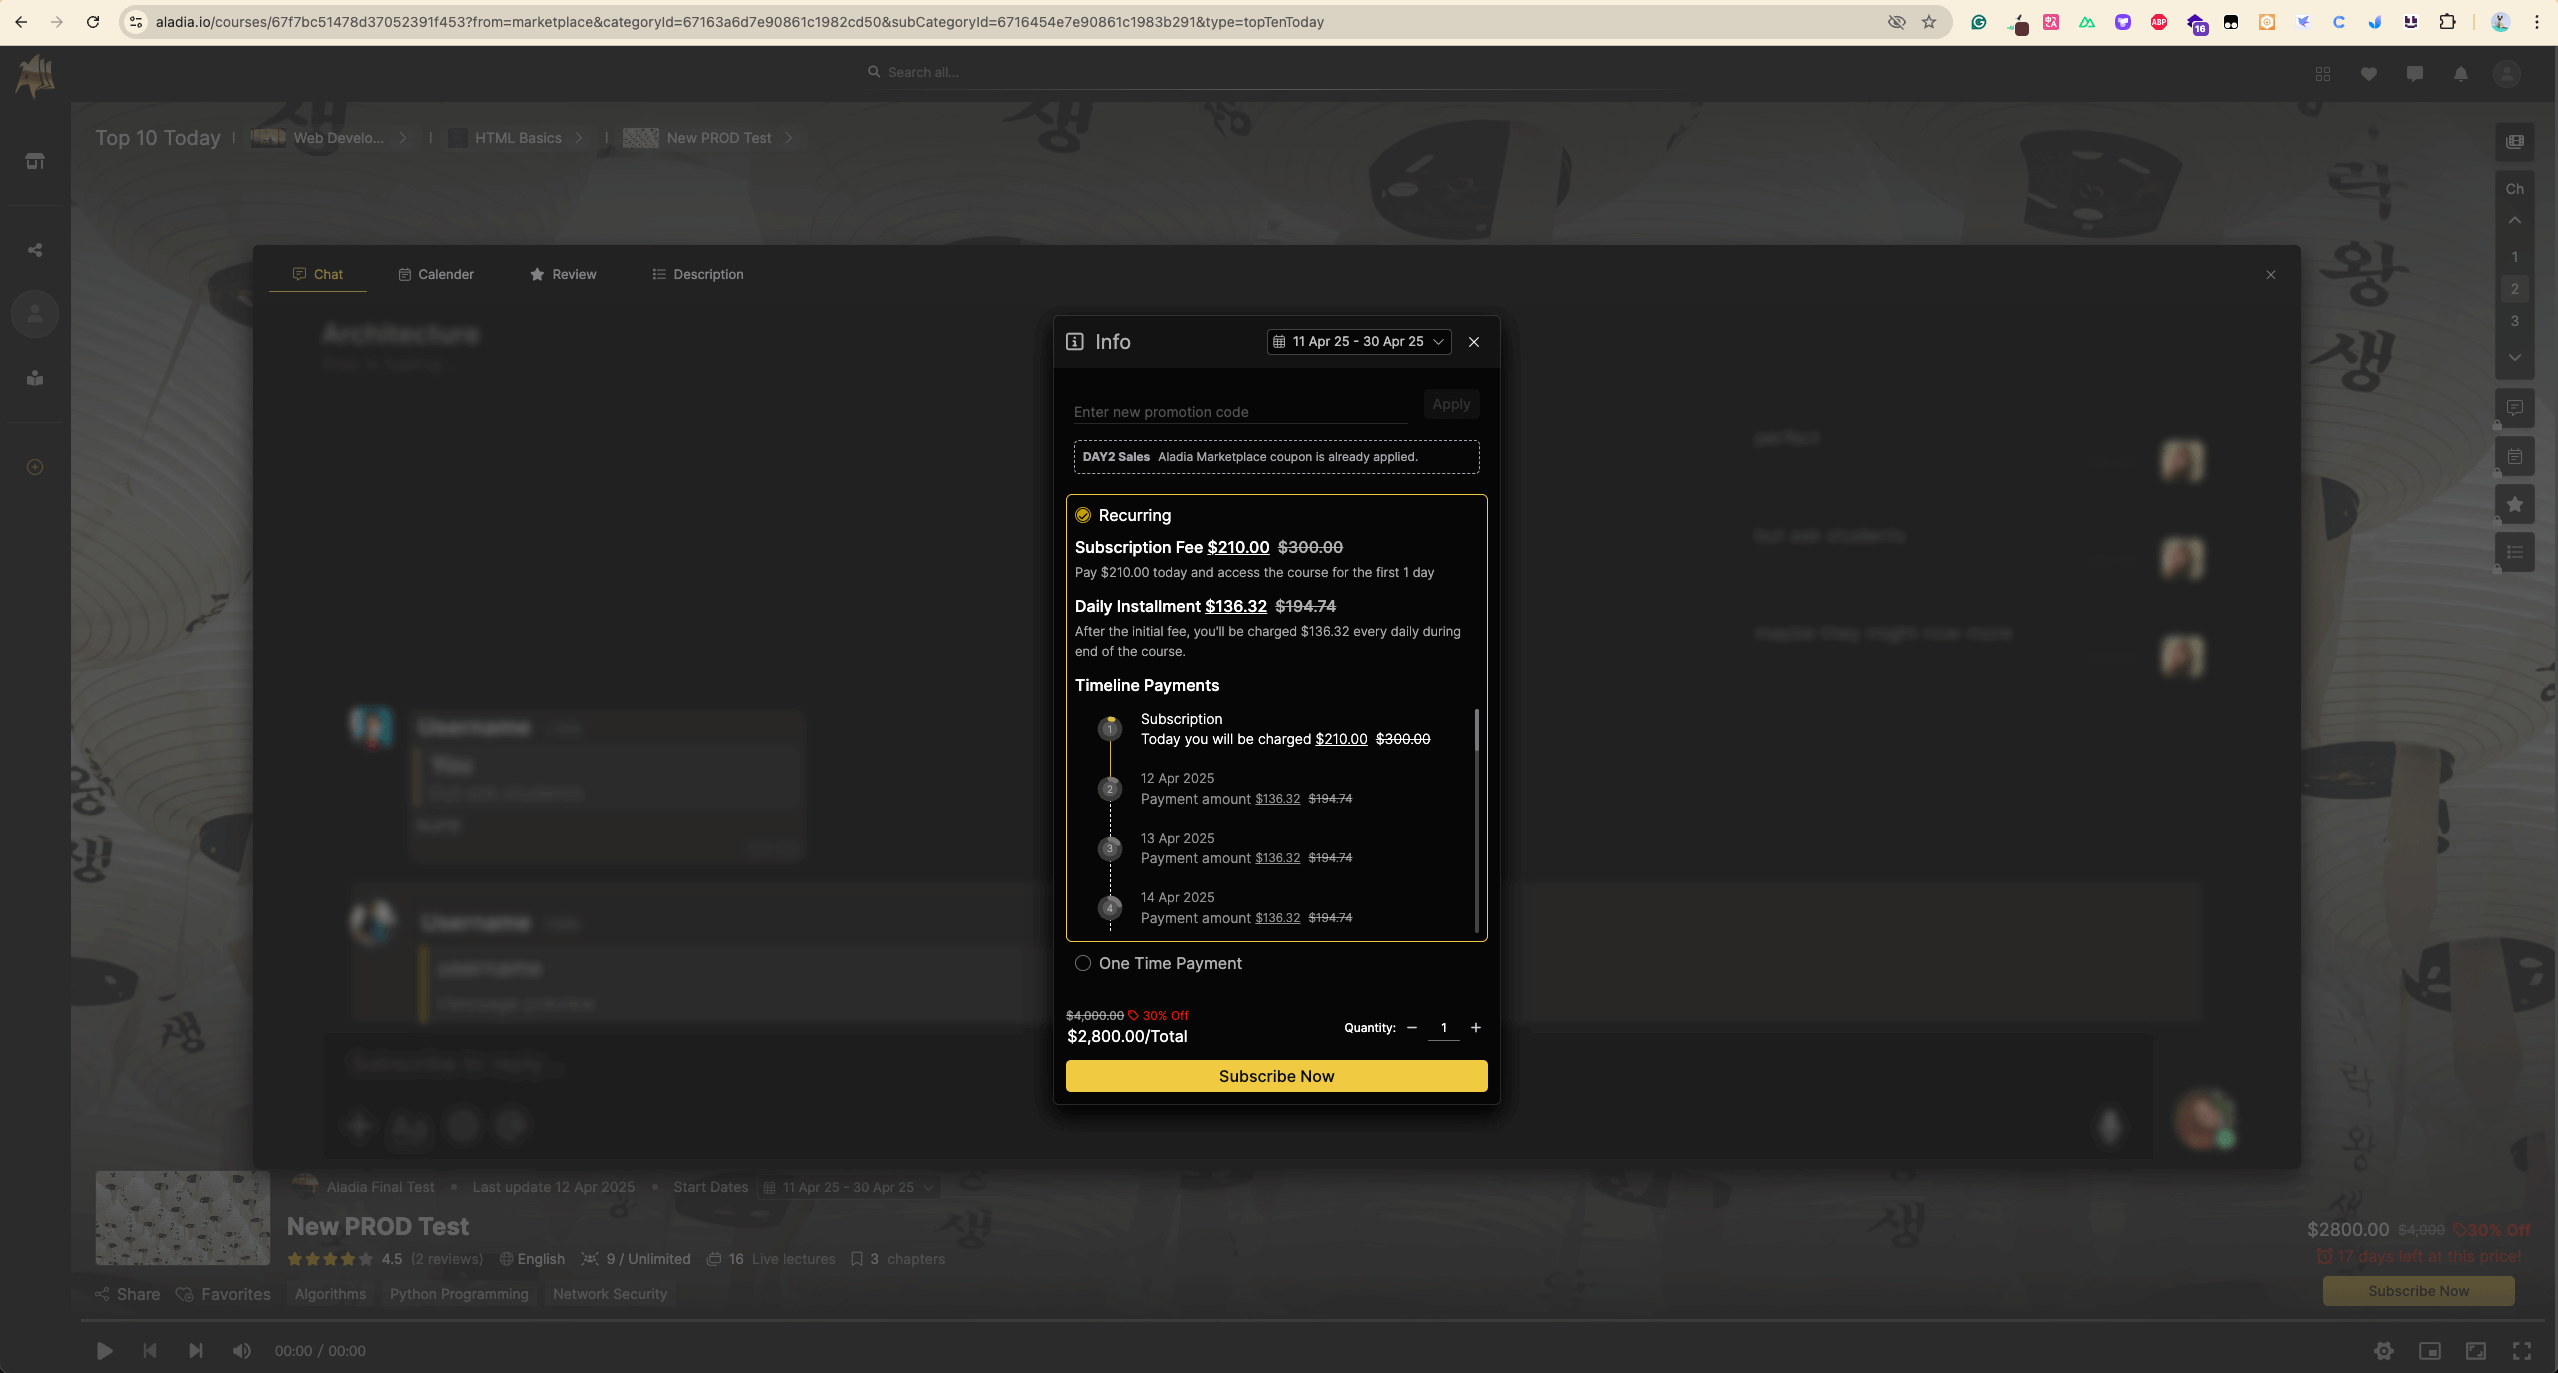Click the promotion code input field
The height and width of the screenshot is (1373, 2558).
point(1238,412)
